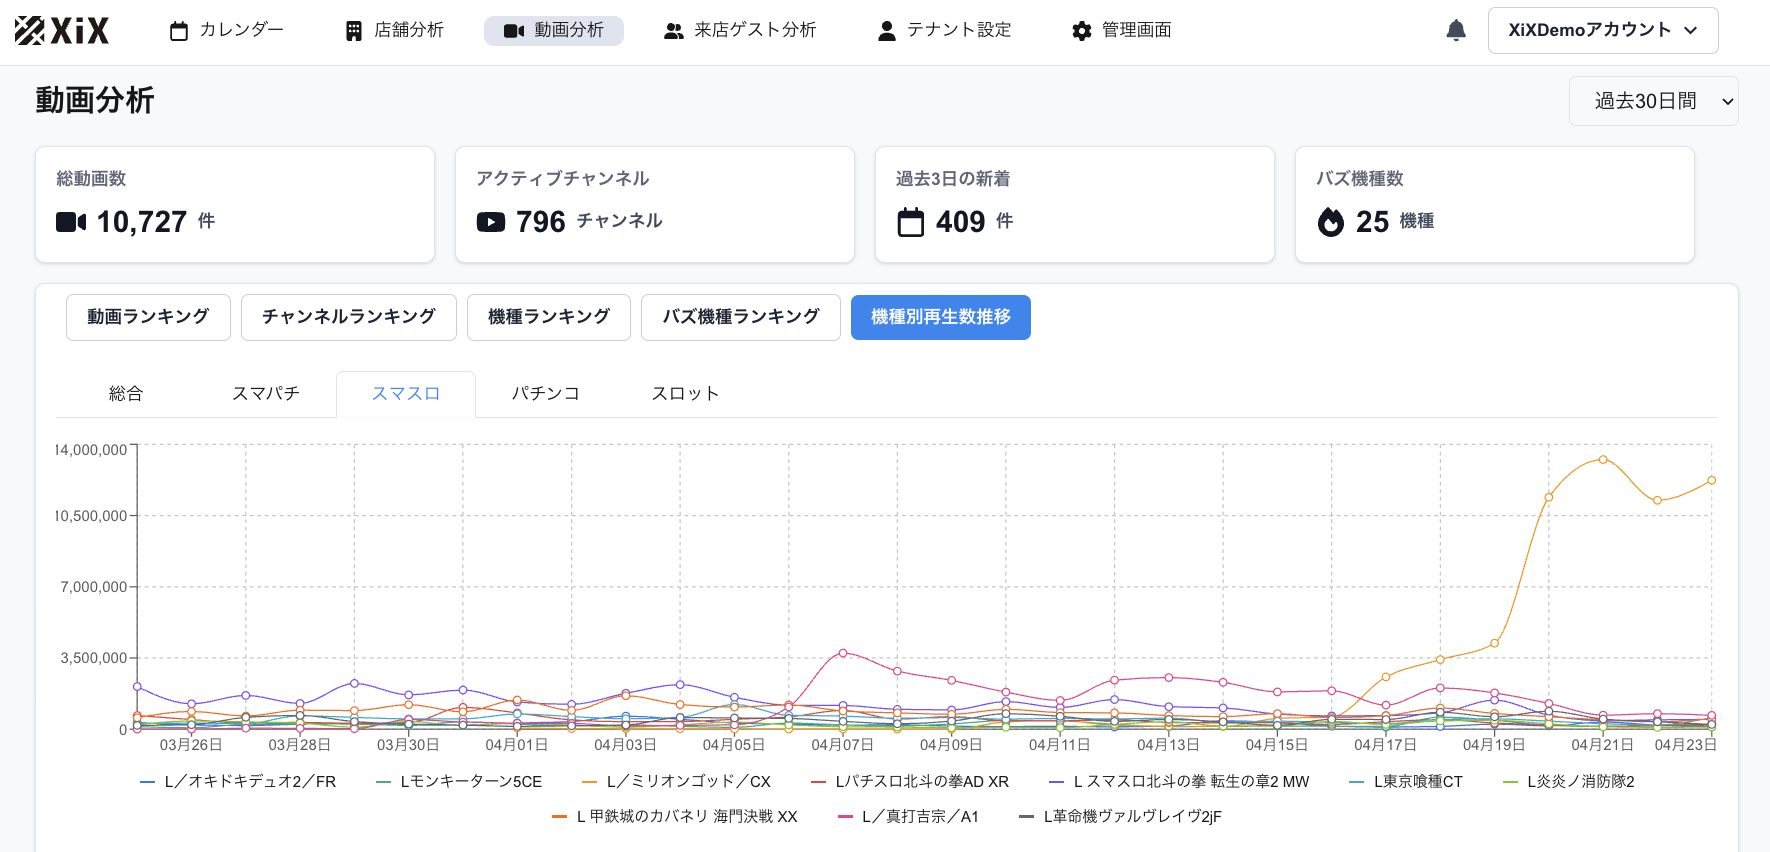Screen dimensions: 1770x852
Task: Click the 管理画面 gear icon
Action: point(1082,31)
